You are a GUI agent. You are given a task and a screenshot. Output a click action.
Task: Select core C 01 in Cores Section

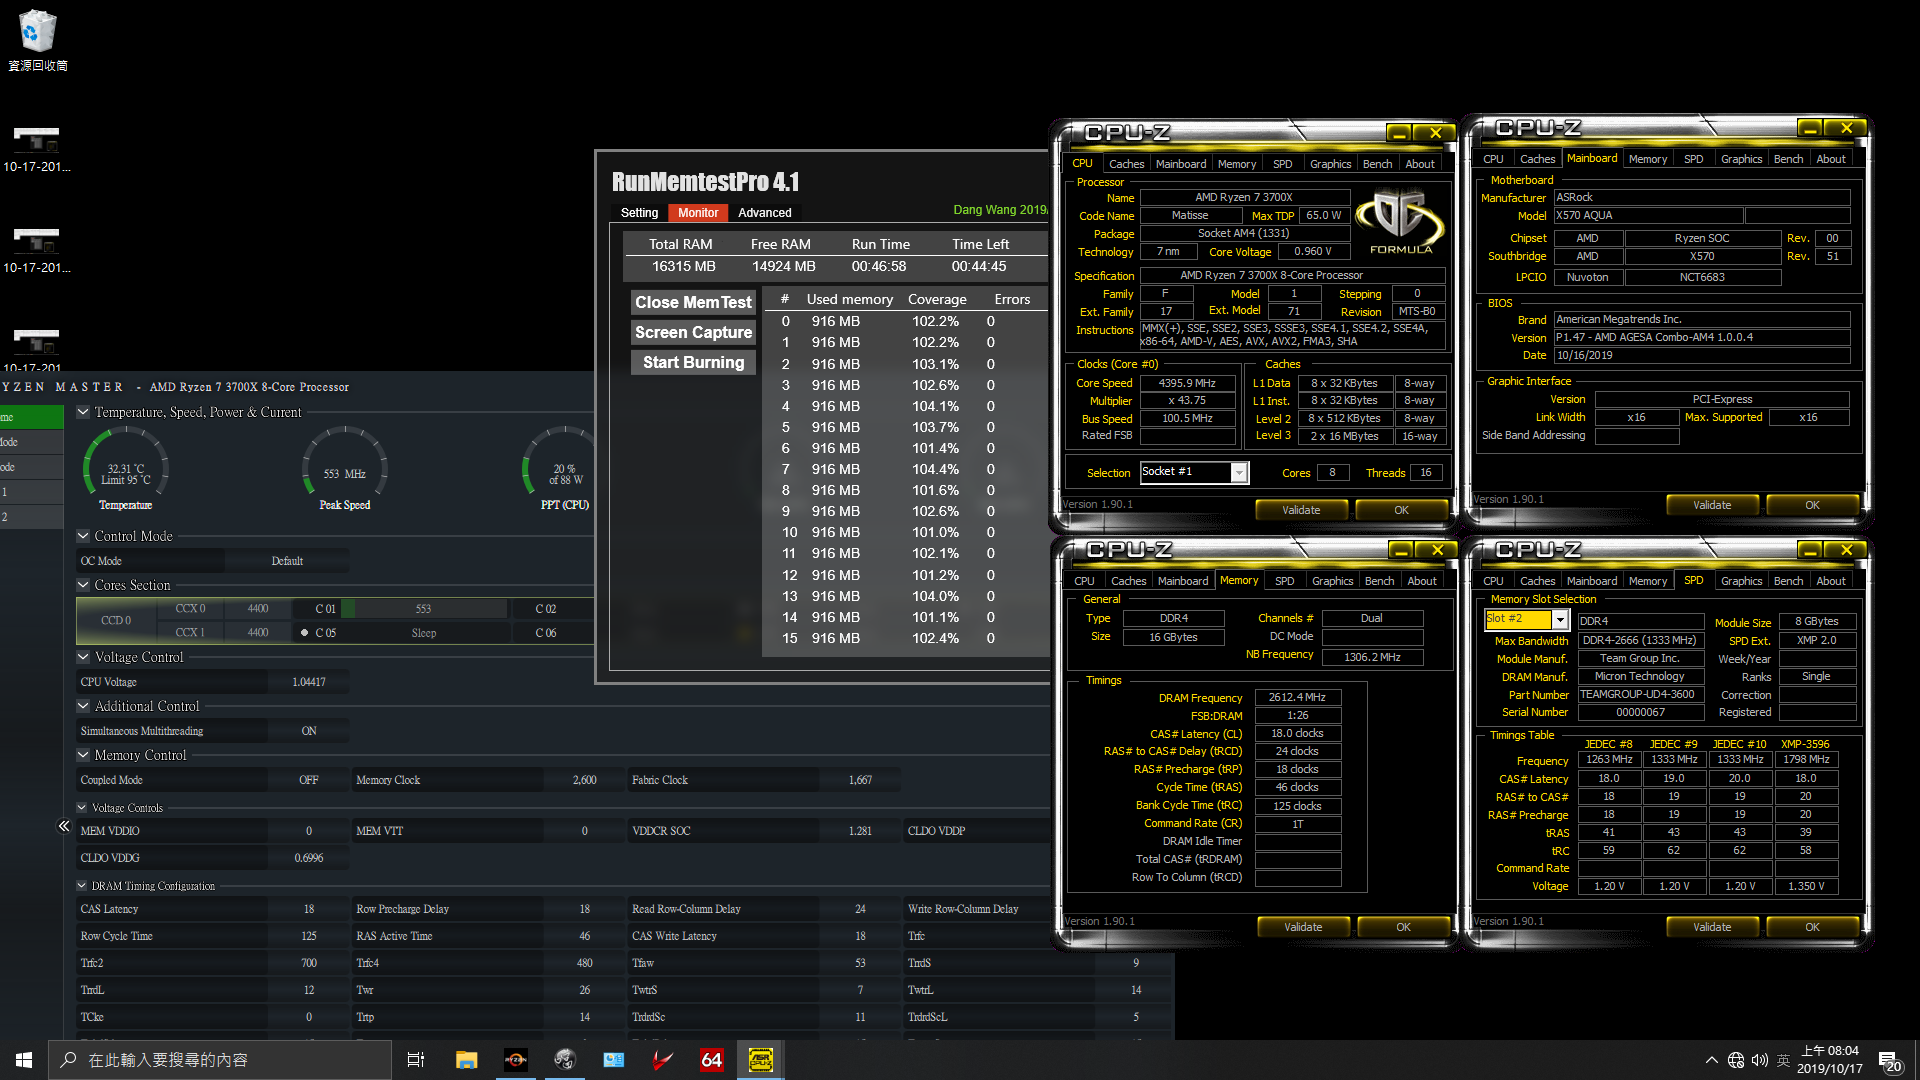tap(325, 609)
